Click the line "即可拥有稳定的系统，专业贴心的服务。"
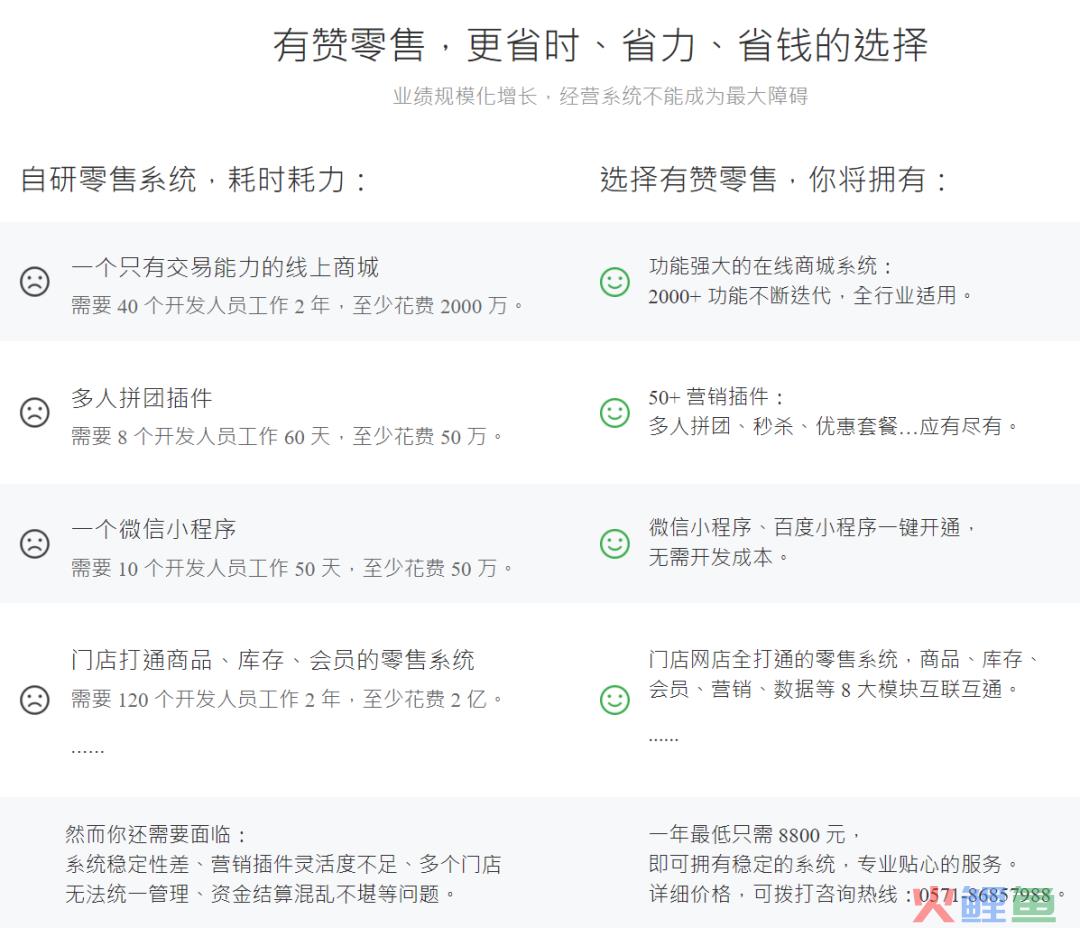 click(x=833, y=864)
